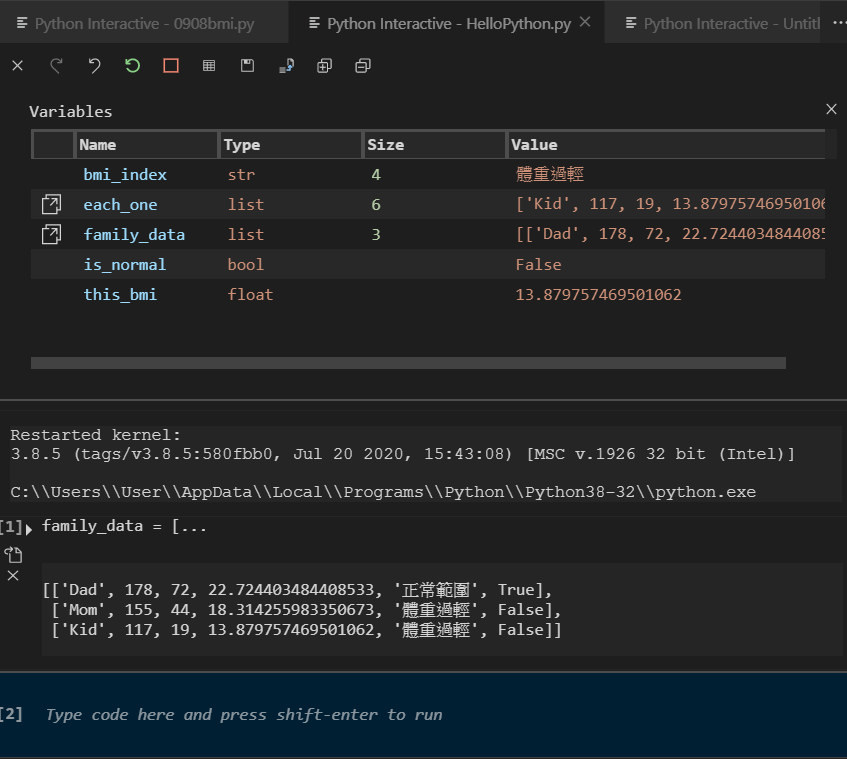Image resolution: width=847 pixels, height=759 pixels.
Task: Open family_data in data viewer
Action: [x=51, y=235]
